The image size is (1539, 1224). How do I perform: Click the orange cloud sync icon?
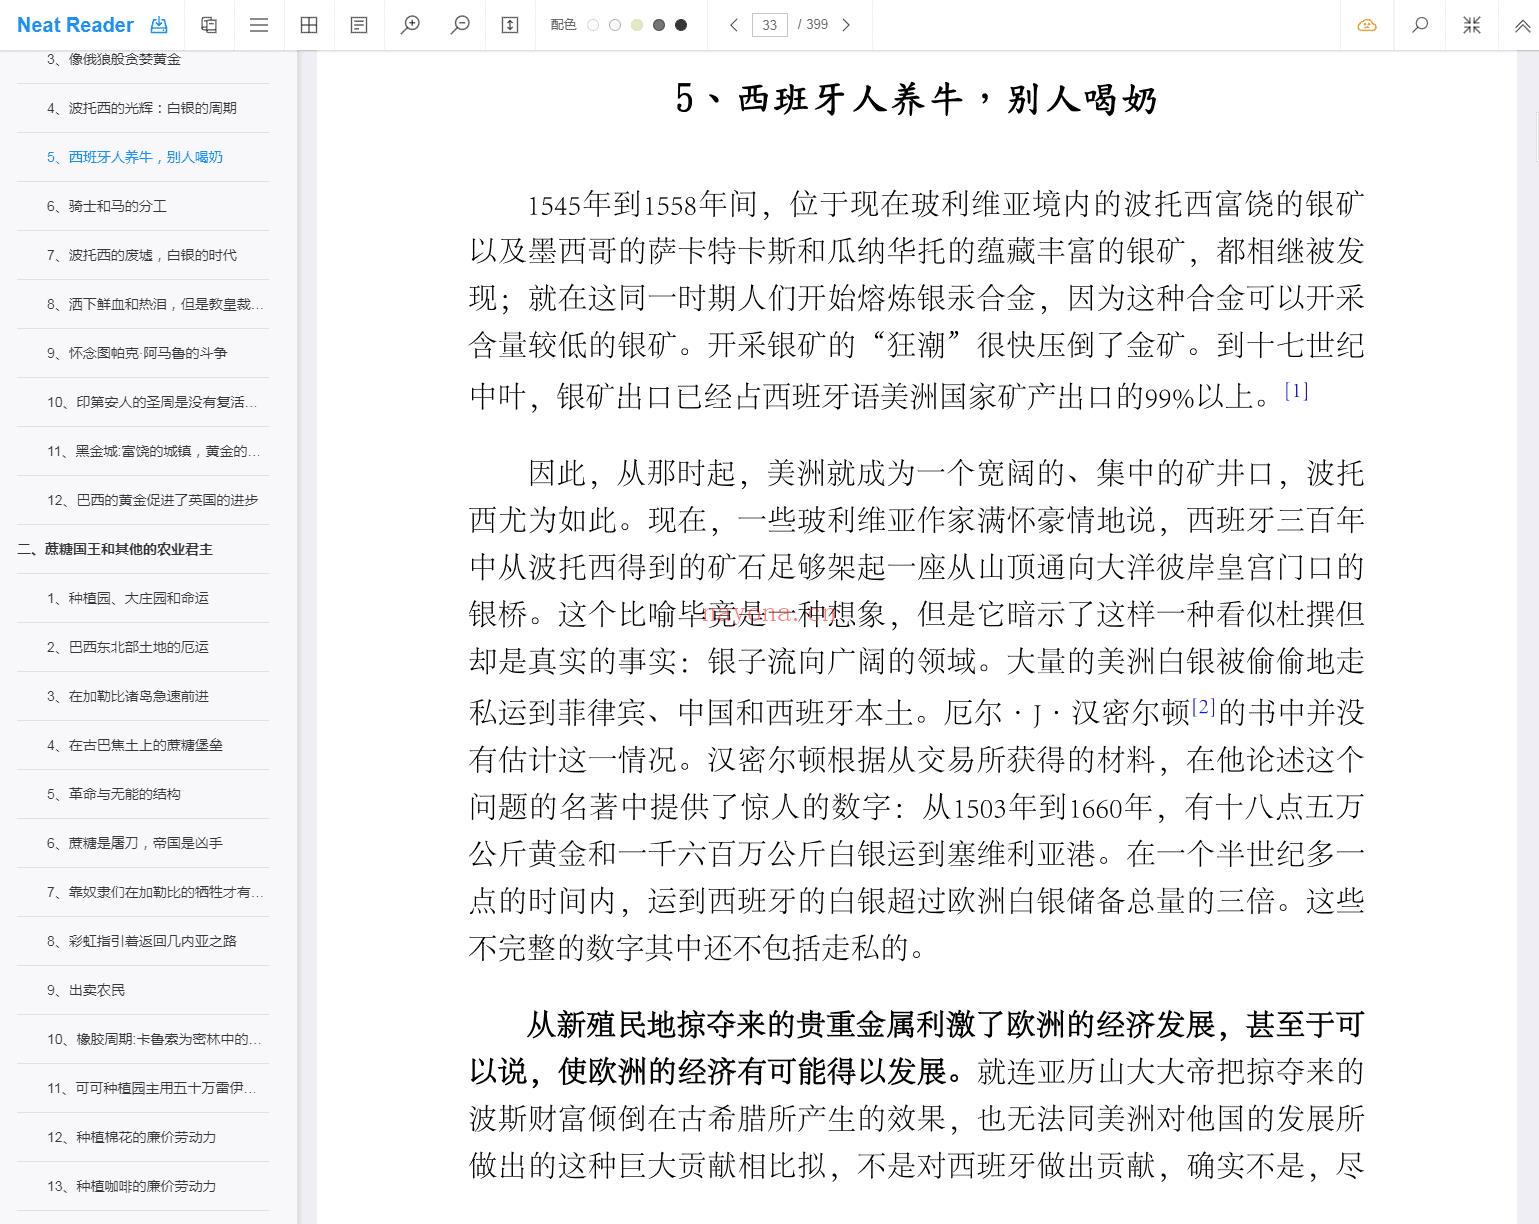1367,25
